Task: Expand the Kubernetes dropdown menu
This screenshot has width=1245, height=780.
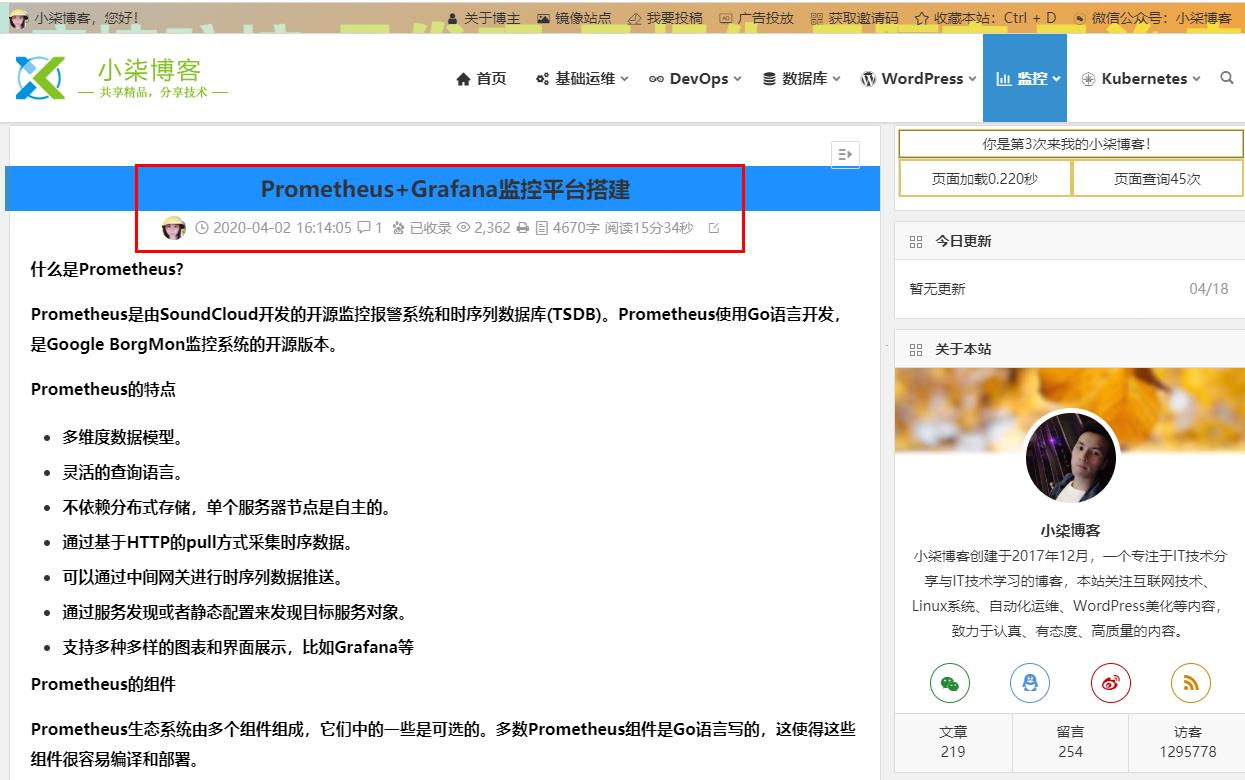Action: [1141, 78]
